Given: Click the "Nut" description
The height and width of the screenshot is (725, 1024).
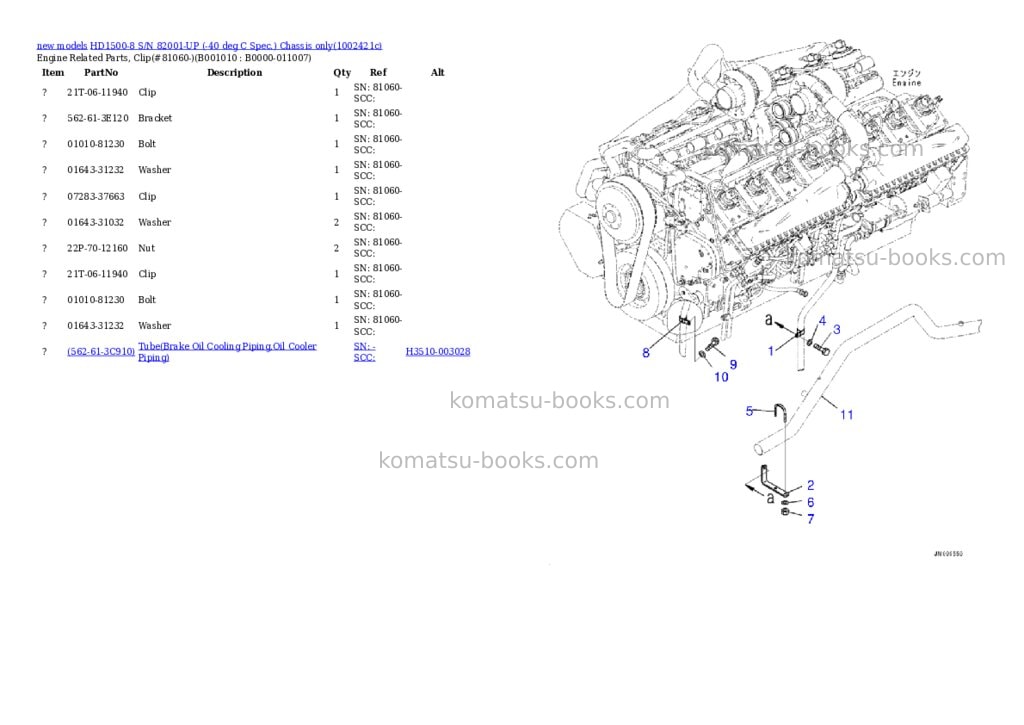Looking at the screenshot, I should (146, 248).
